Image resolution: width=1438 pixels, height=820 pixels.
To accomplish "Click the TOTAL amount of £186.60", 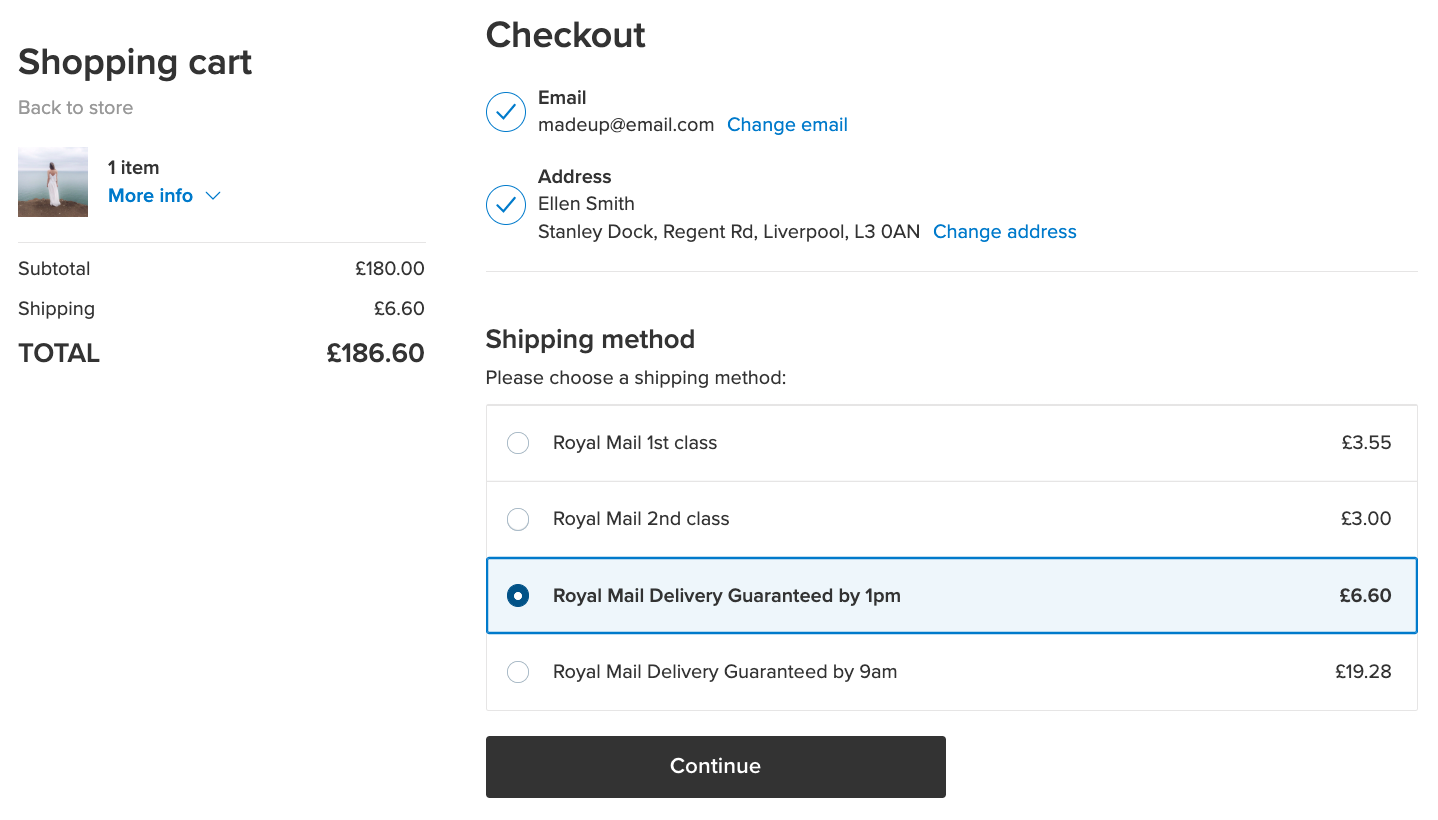I will (375, 353).
